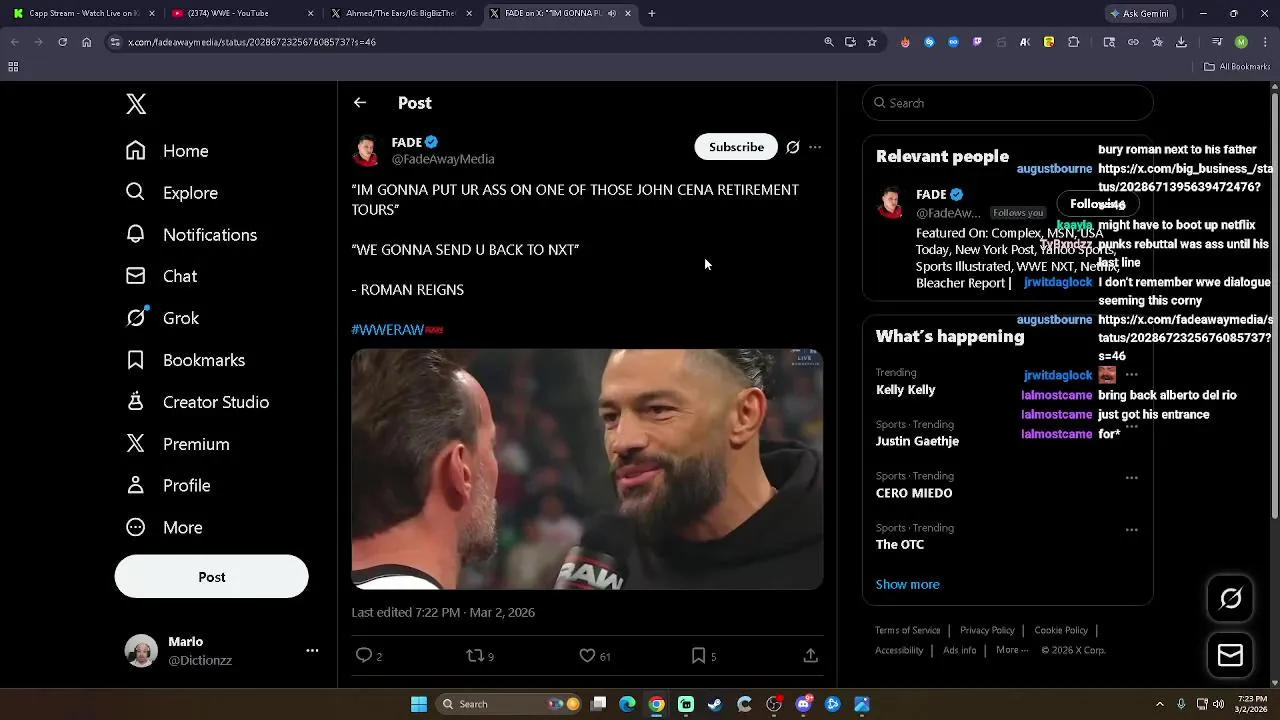Go to the Premium page
Screen dimensions: 1280x720
tap(177, 444)
